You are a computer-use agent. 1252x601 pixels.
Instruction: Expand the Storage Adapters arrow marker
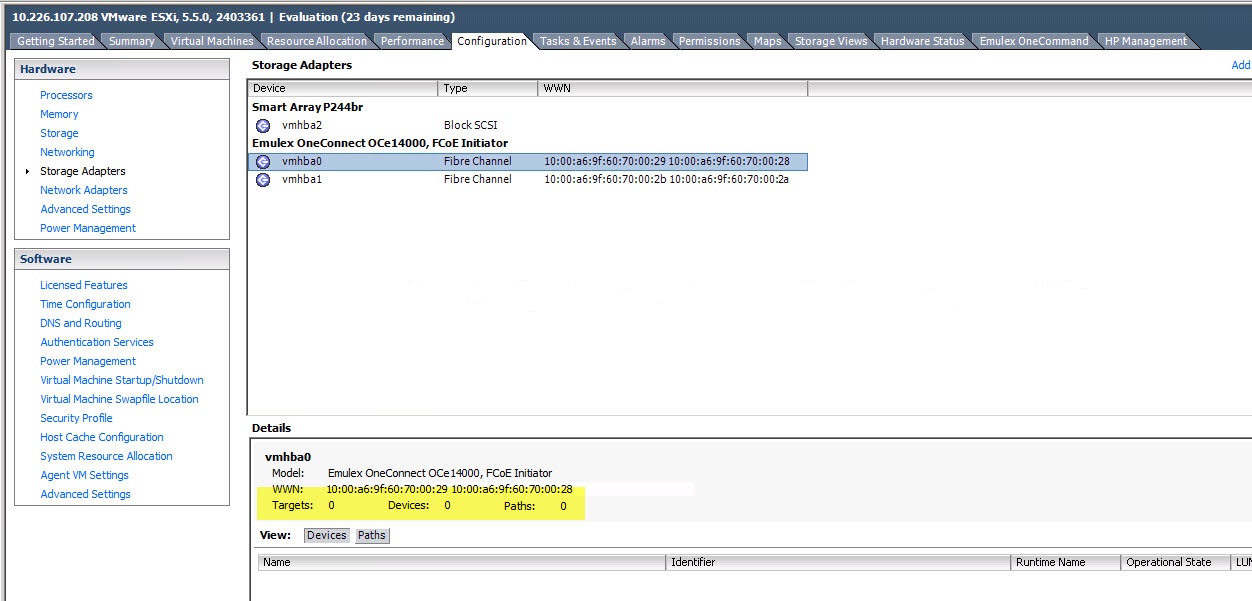[x=27, y=172]
